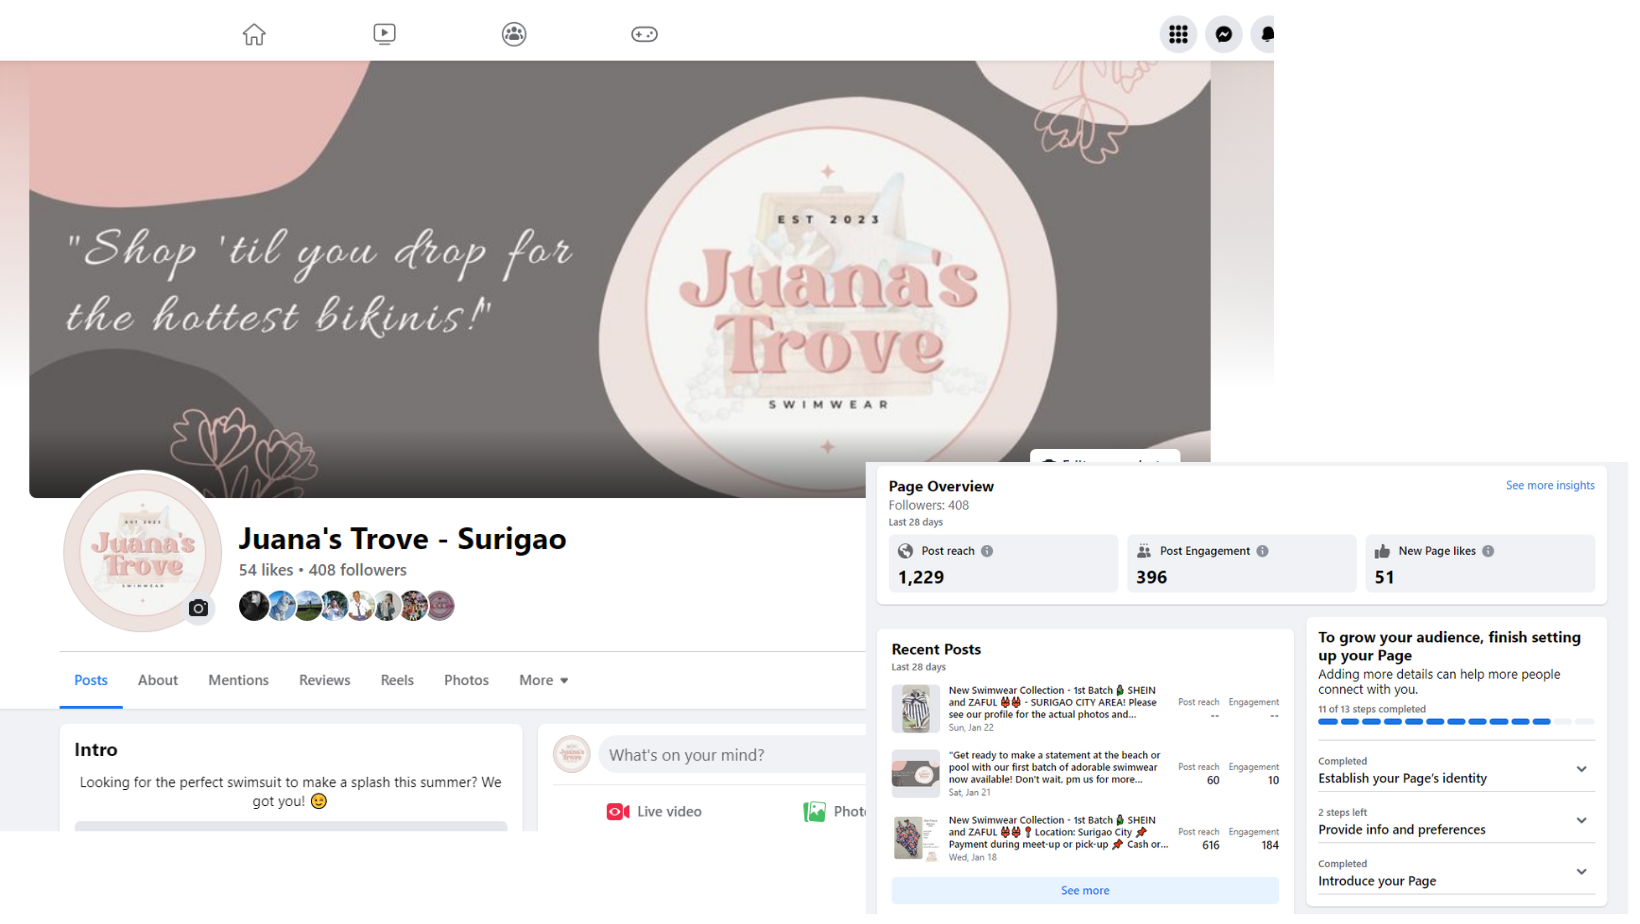Viewport: 1640px width, 924px height.
Task: Click 11 of 13 steps completed text
Action: point(1372,709)
